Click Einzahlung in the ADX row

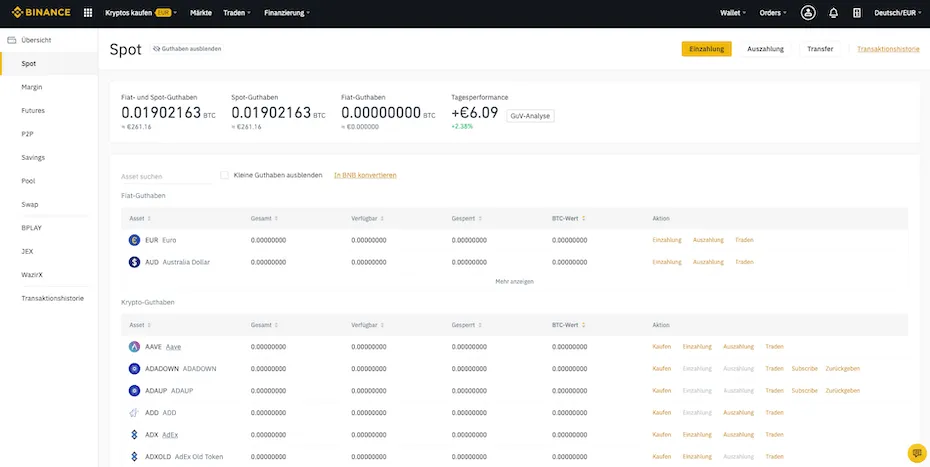click(697, 434)
